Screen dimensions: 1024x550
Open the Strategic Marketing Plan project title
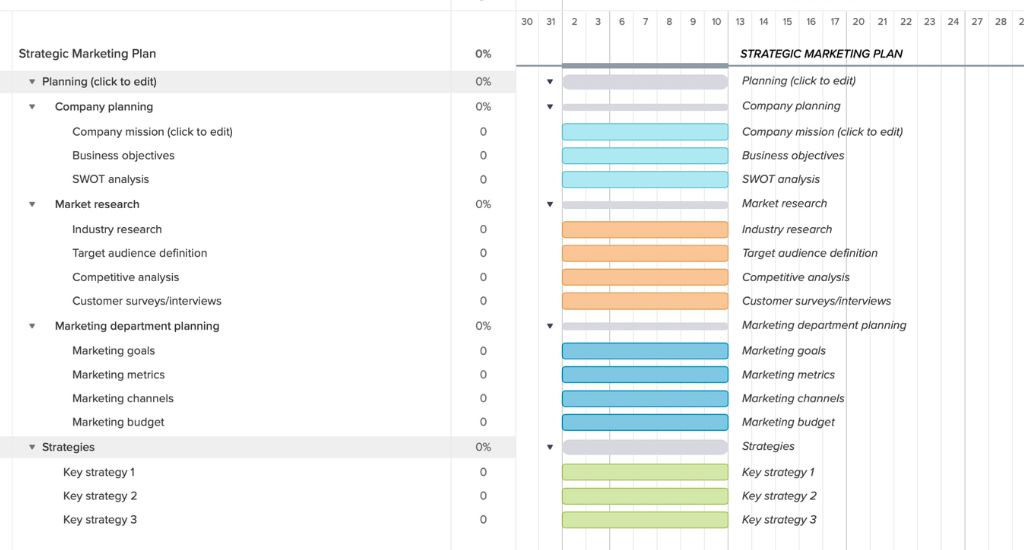[x=87, y=54]
